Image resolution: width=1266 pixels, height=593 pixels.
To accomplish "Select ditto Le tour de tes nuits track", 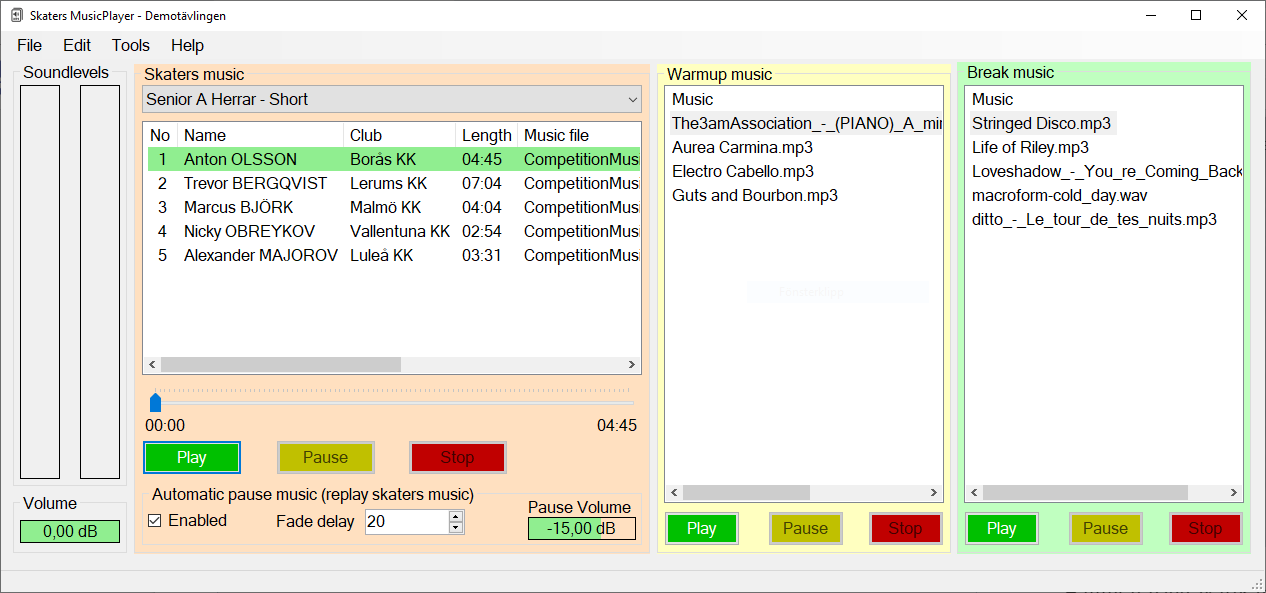I will click(1094, 219).
